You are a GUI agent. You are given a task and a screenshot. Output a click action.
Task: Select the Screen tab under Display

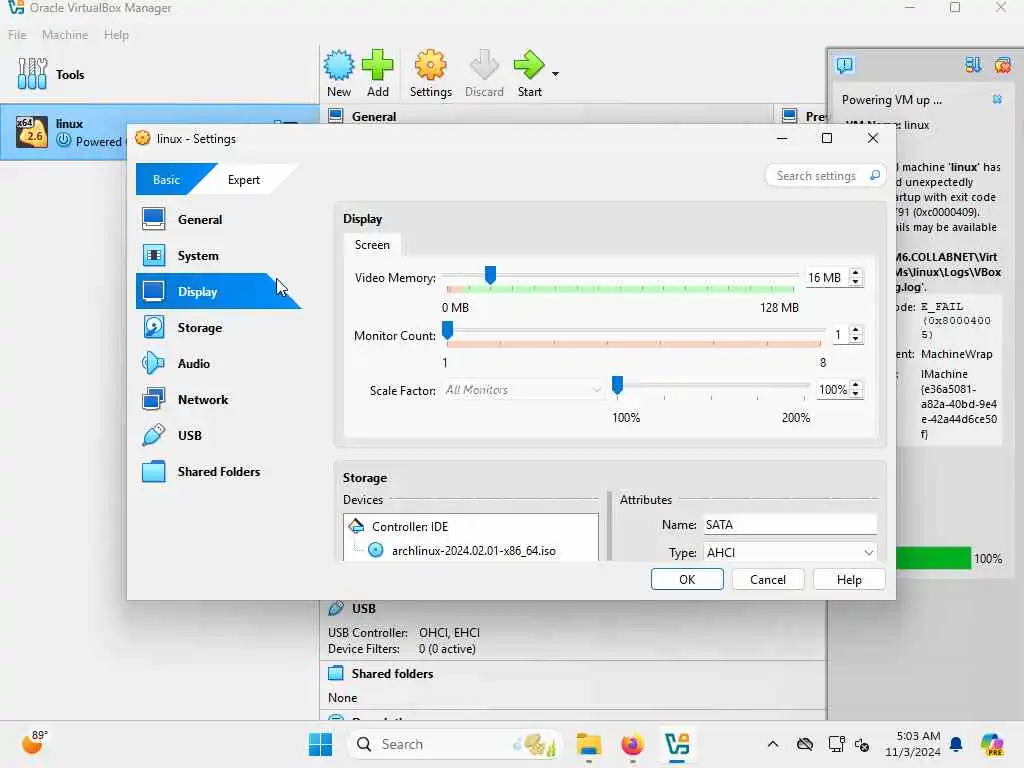pyautogui.click(x=372, y=245)
